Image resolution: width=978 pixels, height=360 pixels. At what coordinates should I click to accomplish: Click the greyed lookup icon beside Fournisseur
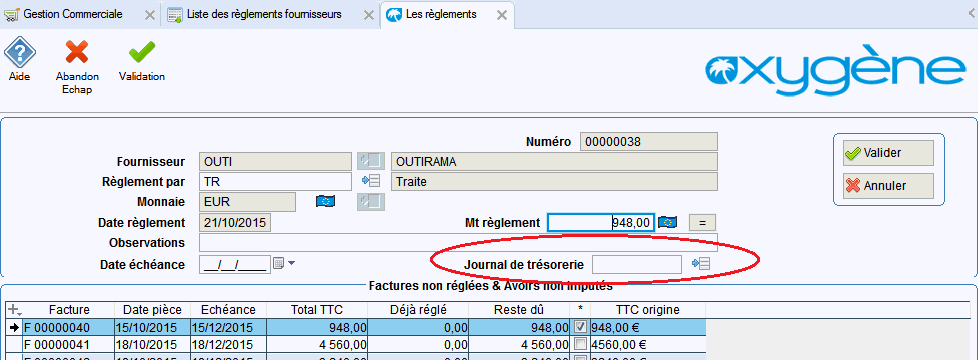pyautogui.click(x=371, y=161)
